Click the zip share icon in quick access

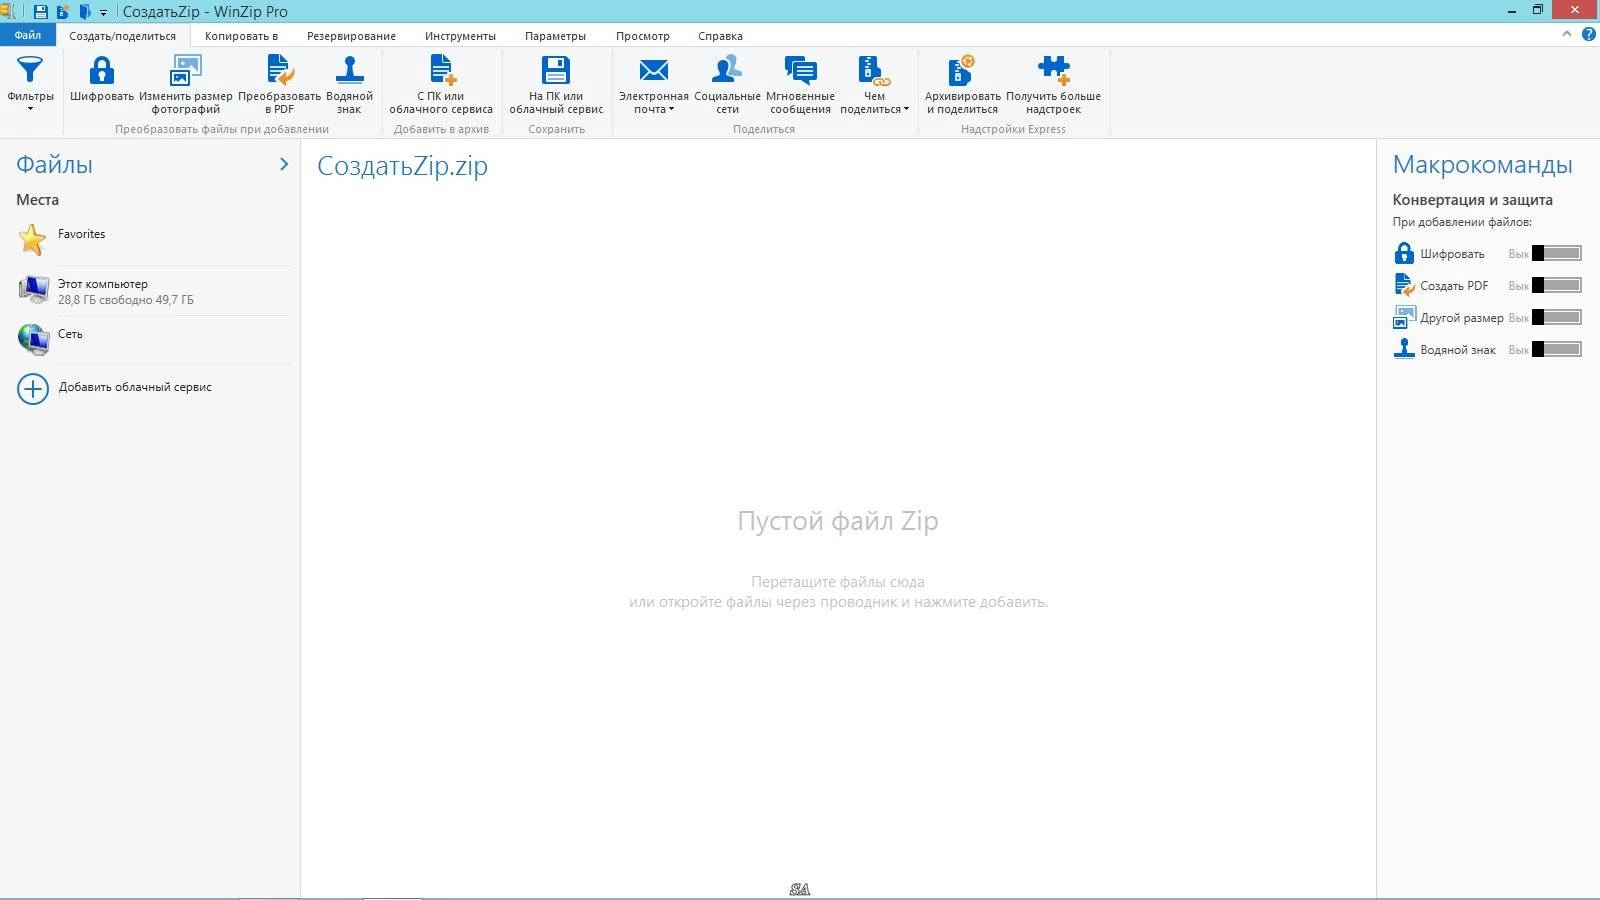63,12
